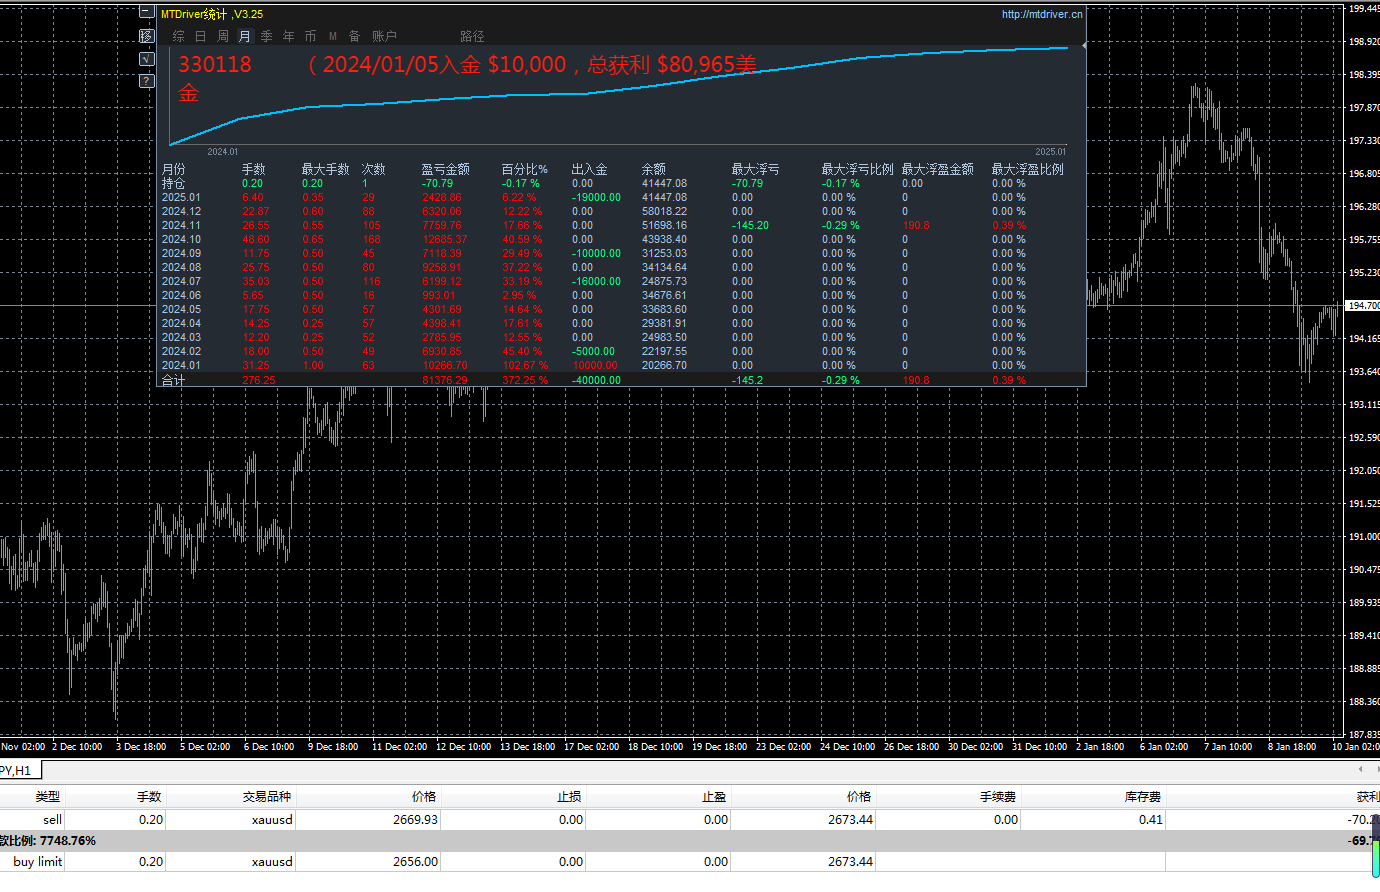The height and width of the screenshot is (892, 1380).
Task: Select the H1 chart tab at bottom
Action: 20,770
